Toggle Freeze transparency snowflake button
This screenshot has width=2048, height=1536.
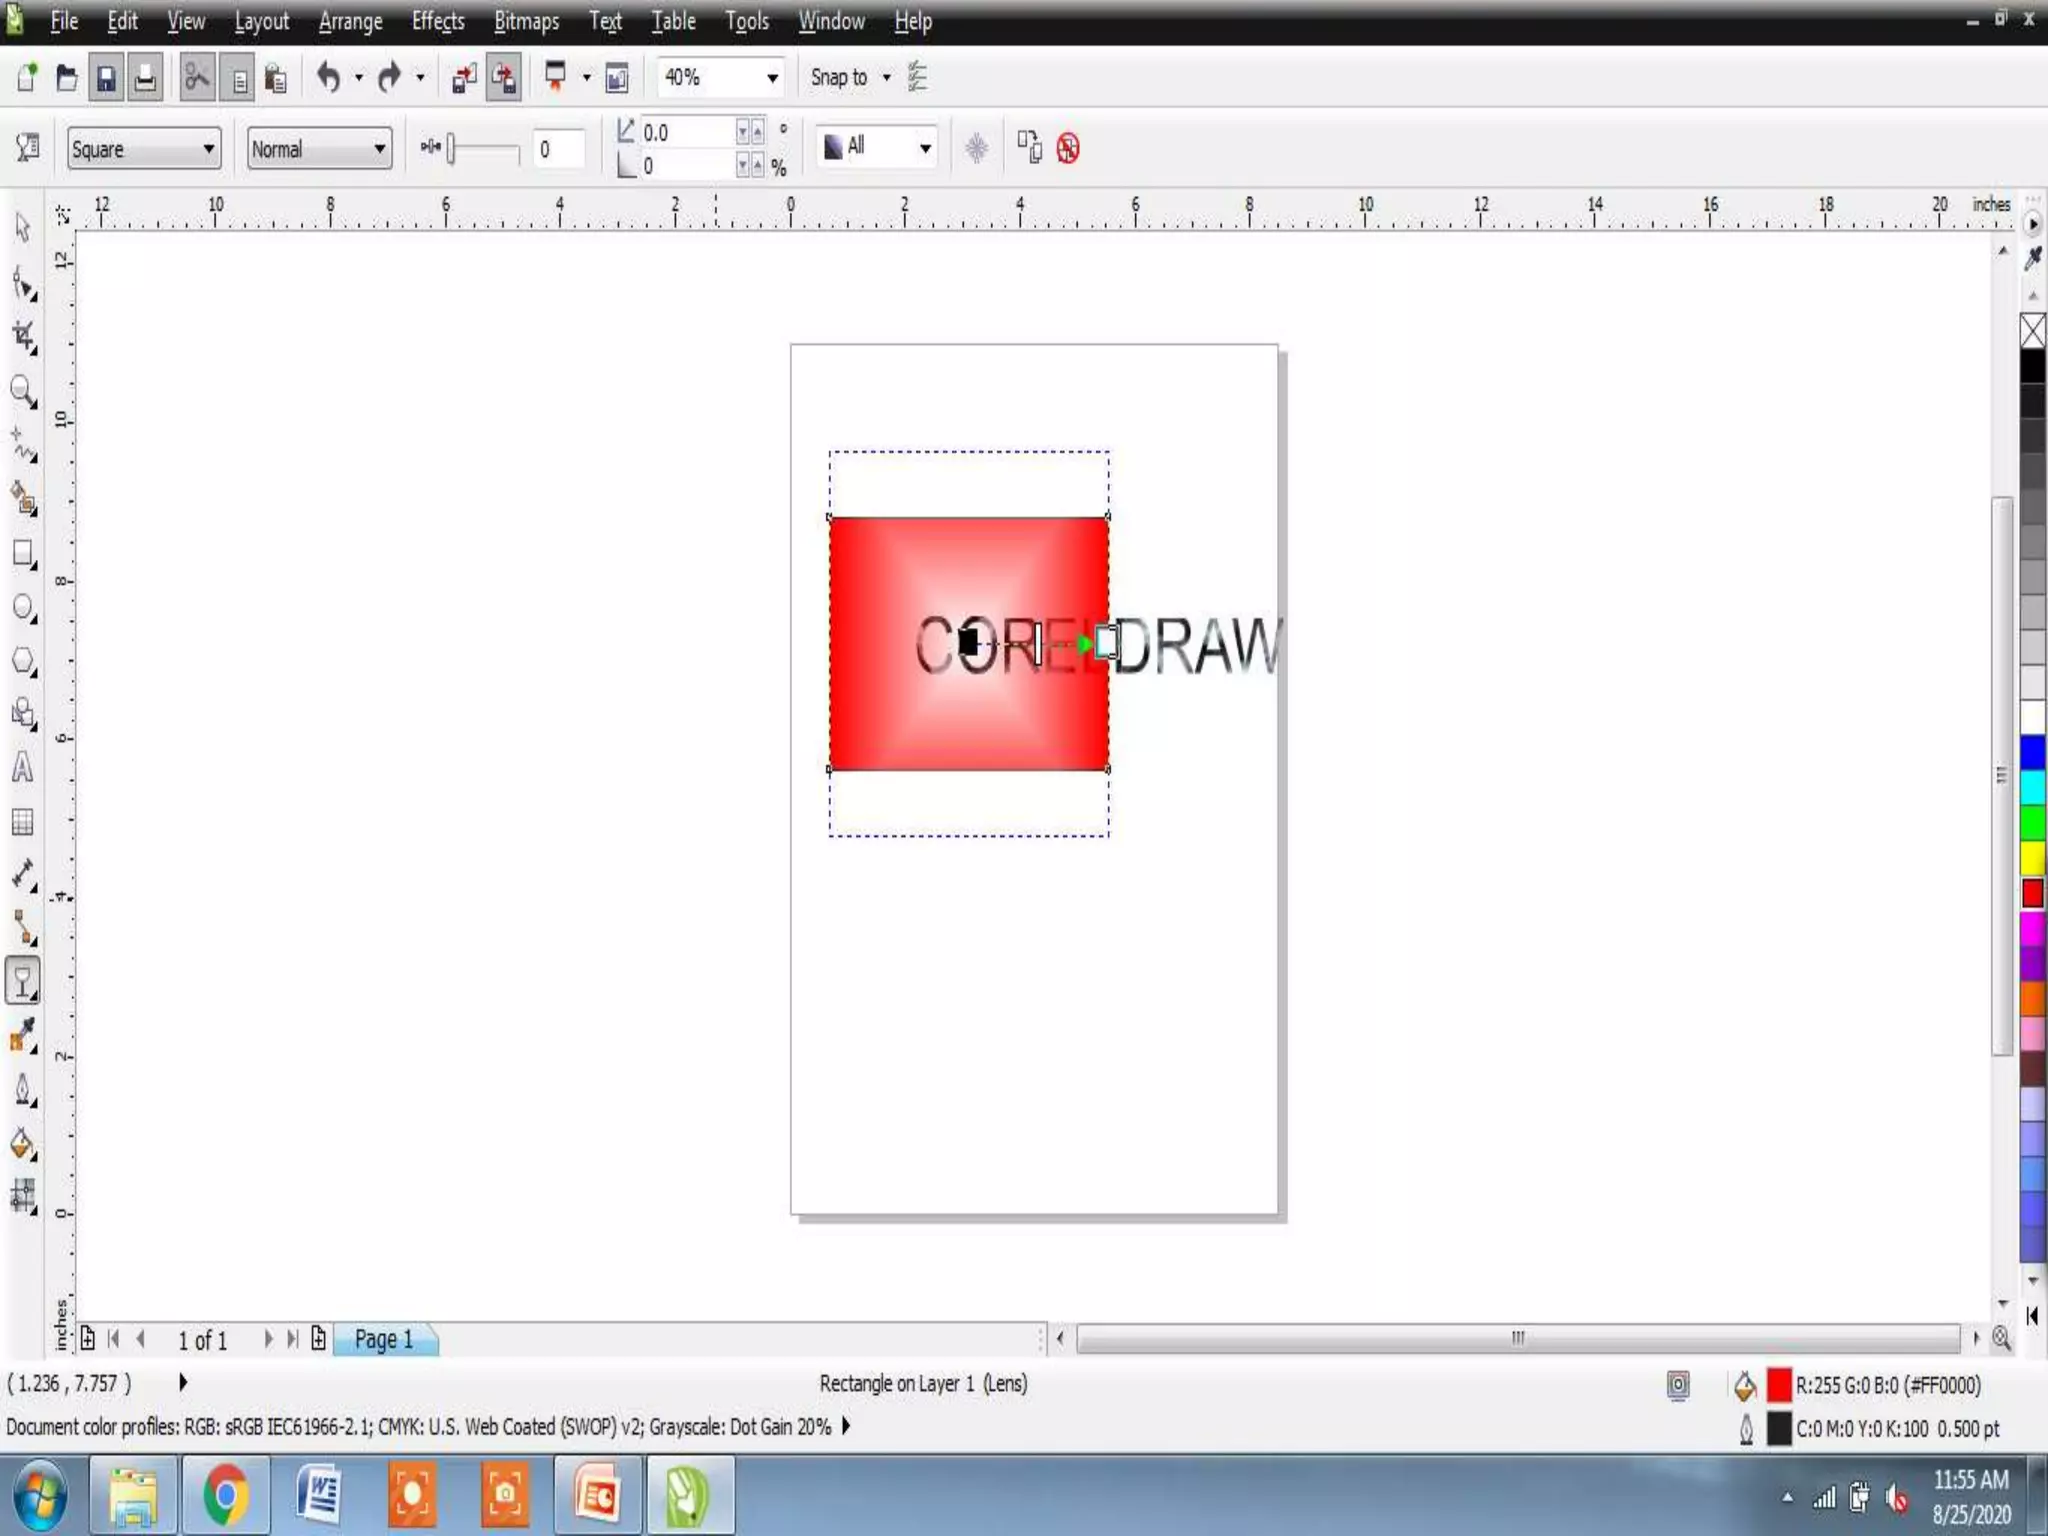[977, 149]
